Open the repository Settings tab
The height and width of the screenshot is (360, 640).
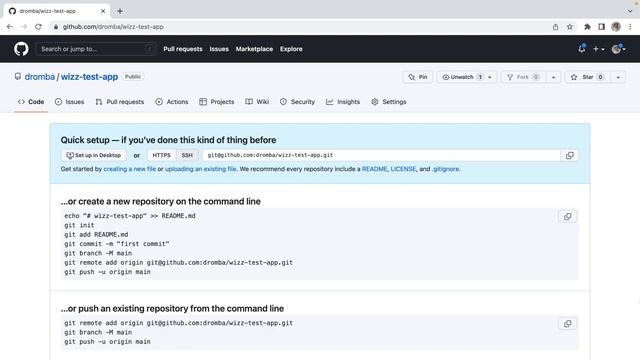(x=389, y=102)
